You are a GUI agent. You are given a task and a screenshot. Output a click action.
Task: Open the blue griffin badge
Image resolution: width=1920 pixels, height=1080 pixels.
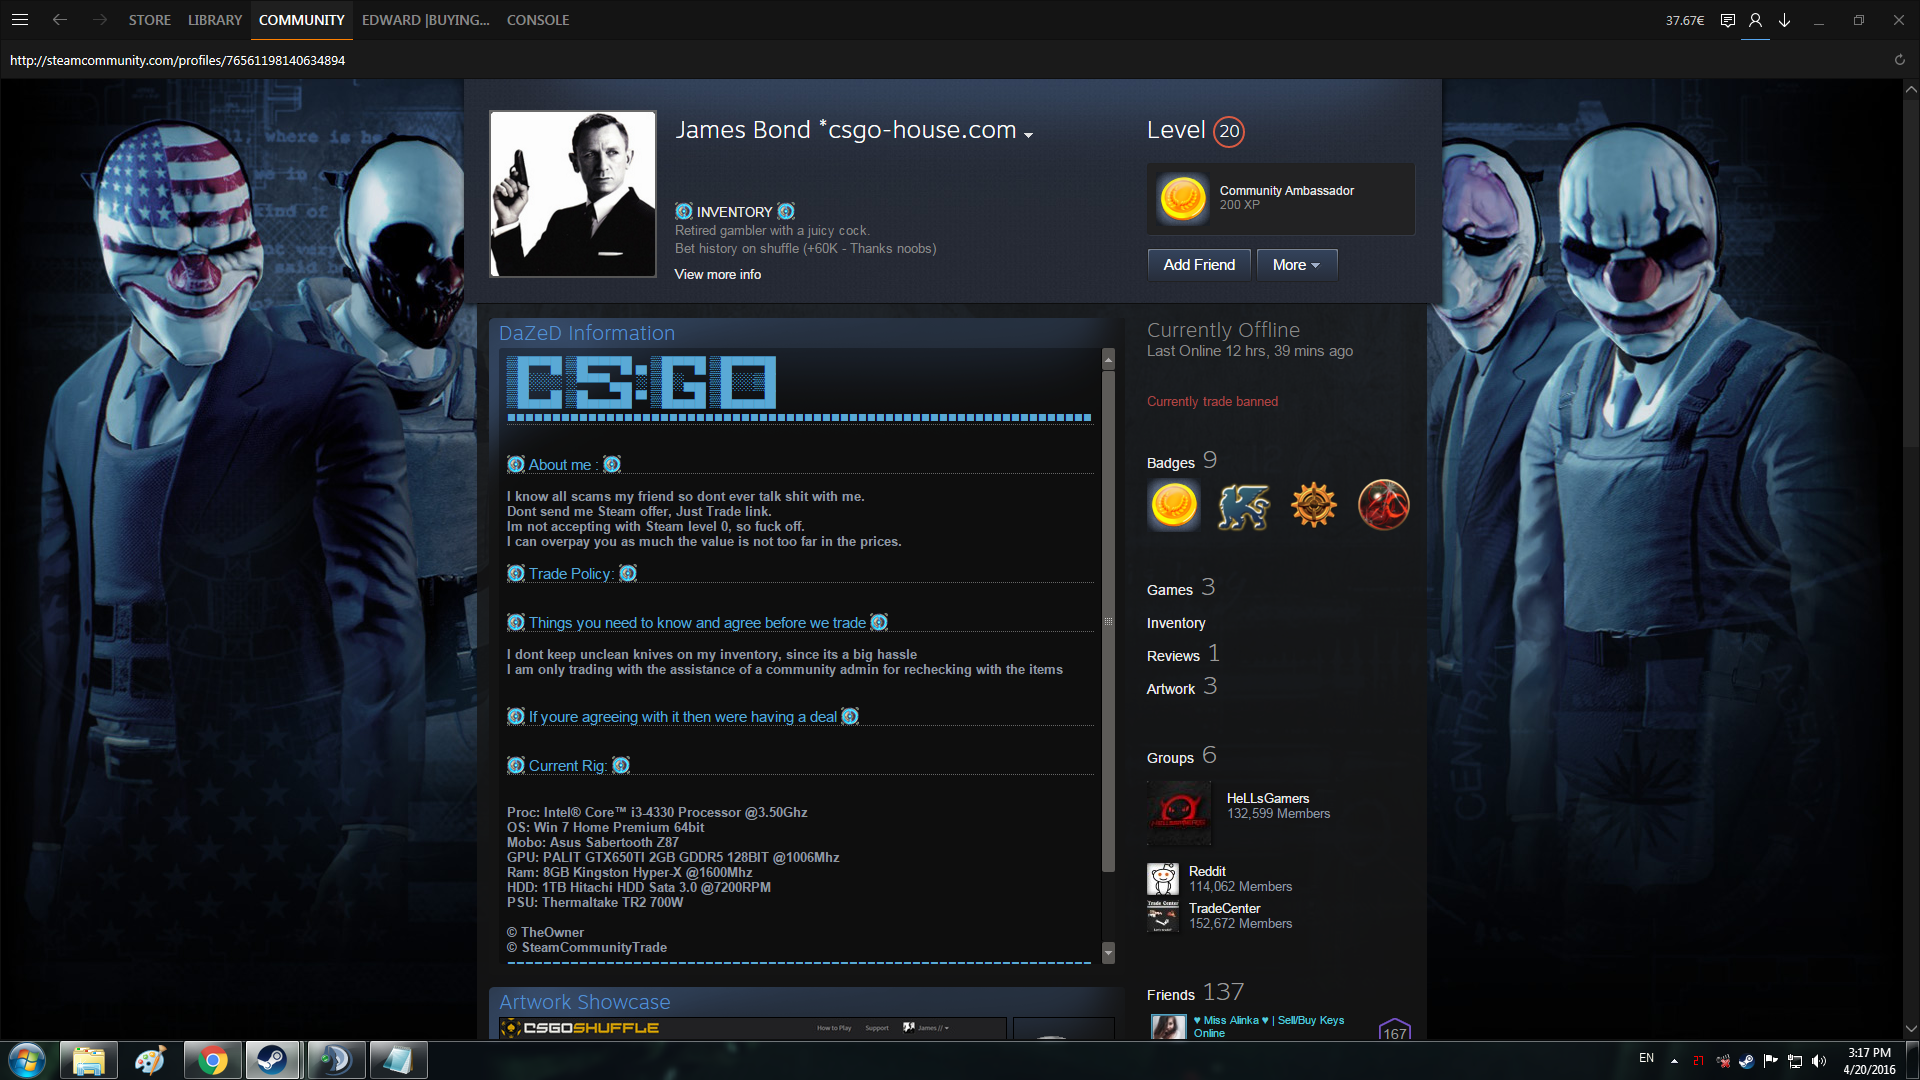tap(1243, 505)
